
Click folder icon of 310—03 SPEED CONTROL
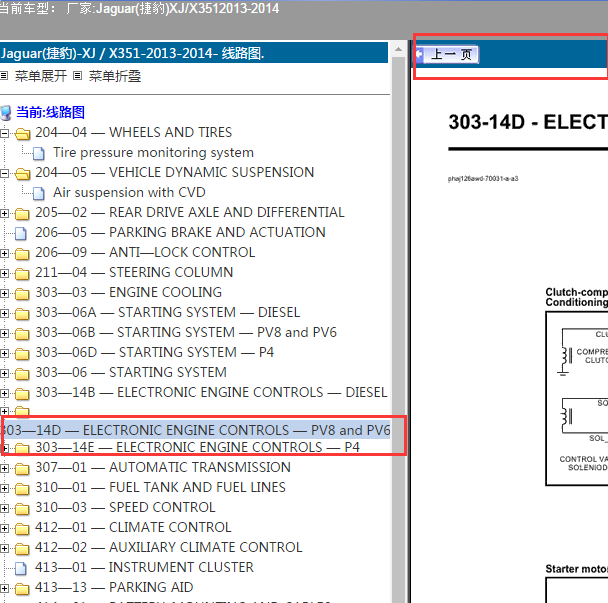[22, 509]
